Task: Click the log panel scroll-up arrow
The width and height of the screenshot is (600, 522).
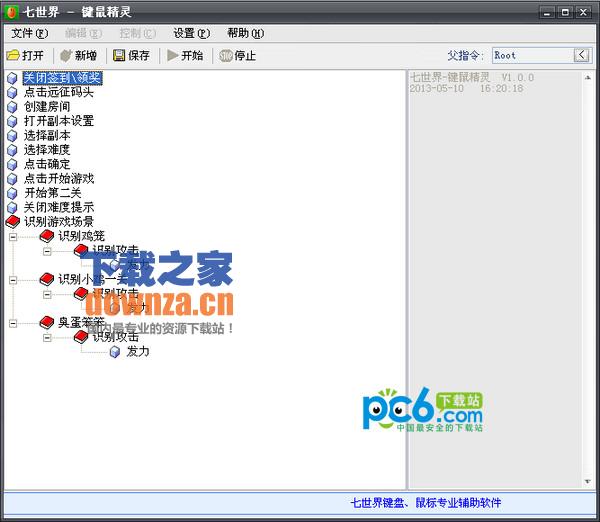Action: coord(587,78)
